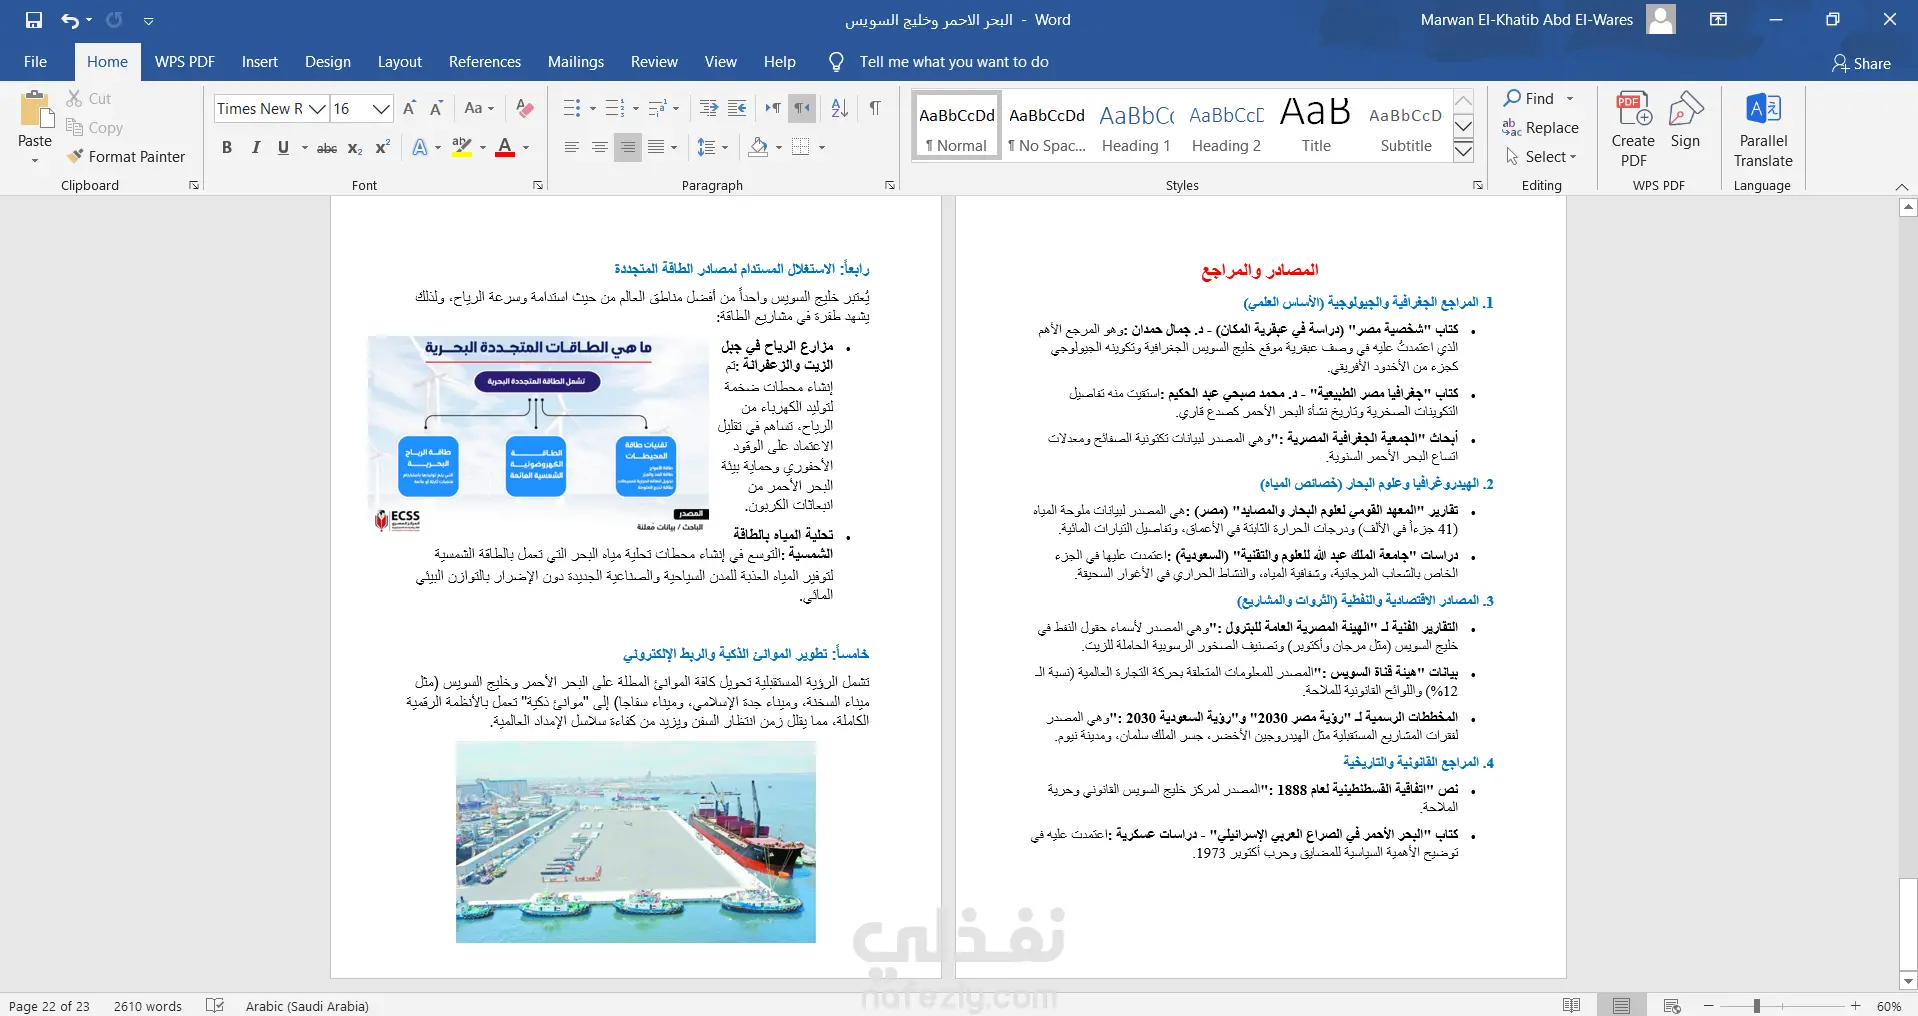Toggle Underline formatting
The height and width of the screenshot is (1016, 1918).
click(x=283, y=147)
